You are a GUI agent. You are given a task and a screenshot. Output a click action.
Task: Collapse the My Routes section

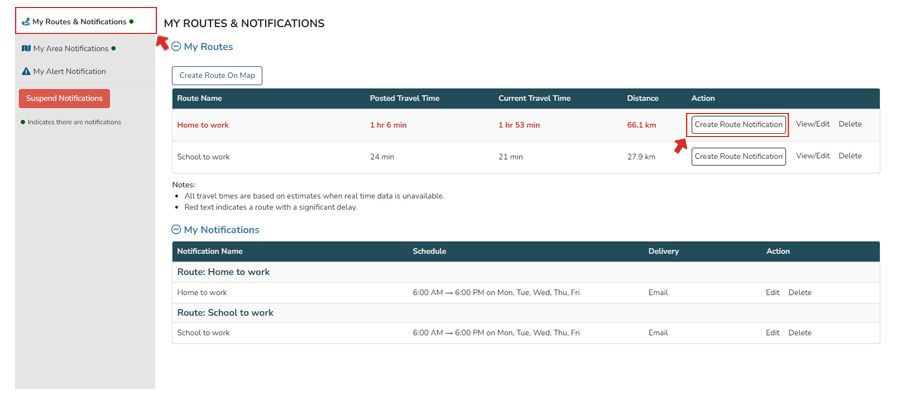click(x=176, y=47)
